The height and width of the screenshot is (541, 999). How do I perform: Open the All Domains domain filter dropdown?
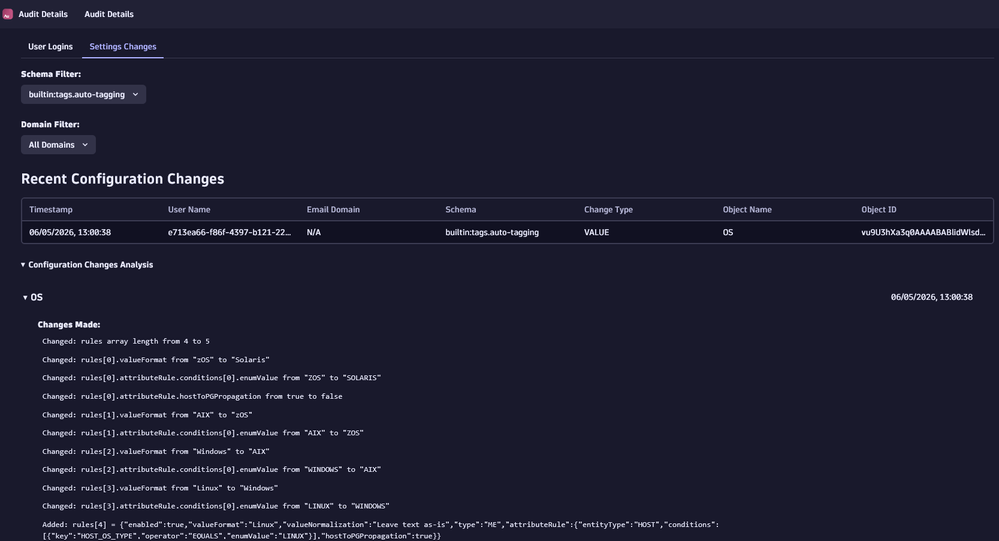pos(58,145)
